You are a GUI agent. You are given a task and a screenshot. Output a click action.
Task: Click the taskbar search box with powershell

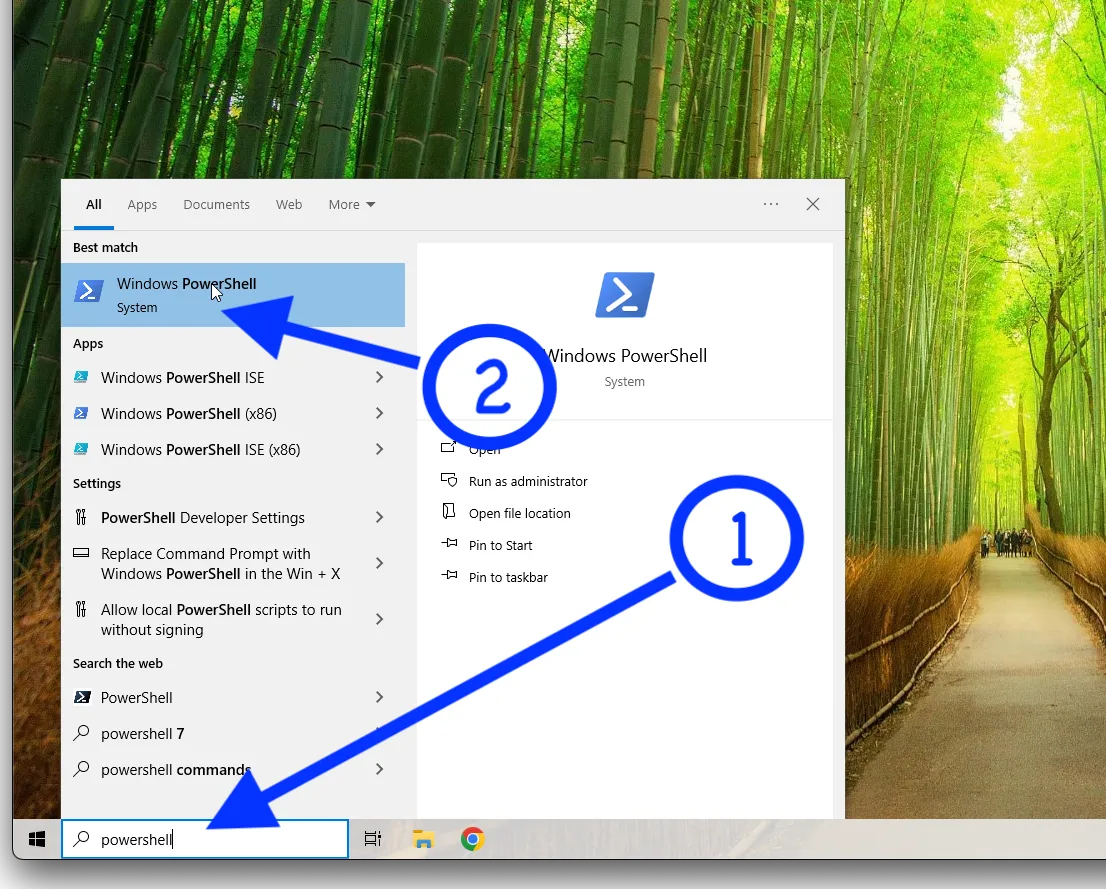(x=205, y=840)
